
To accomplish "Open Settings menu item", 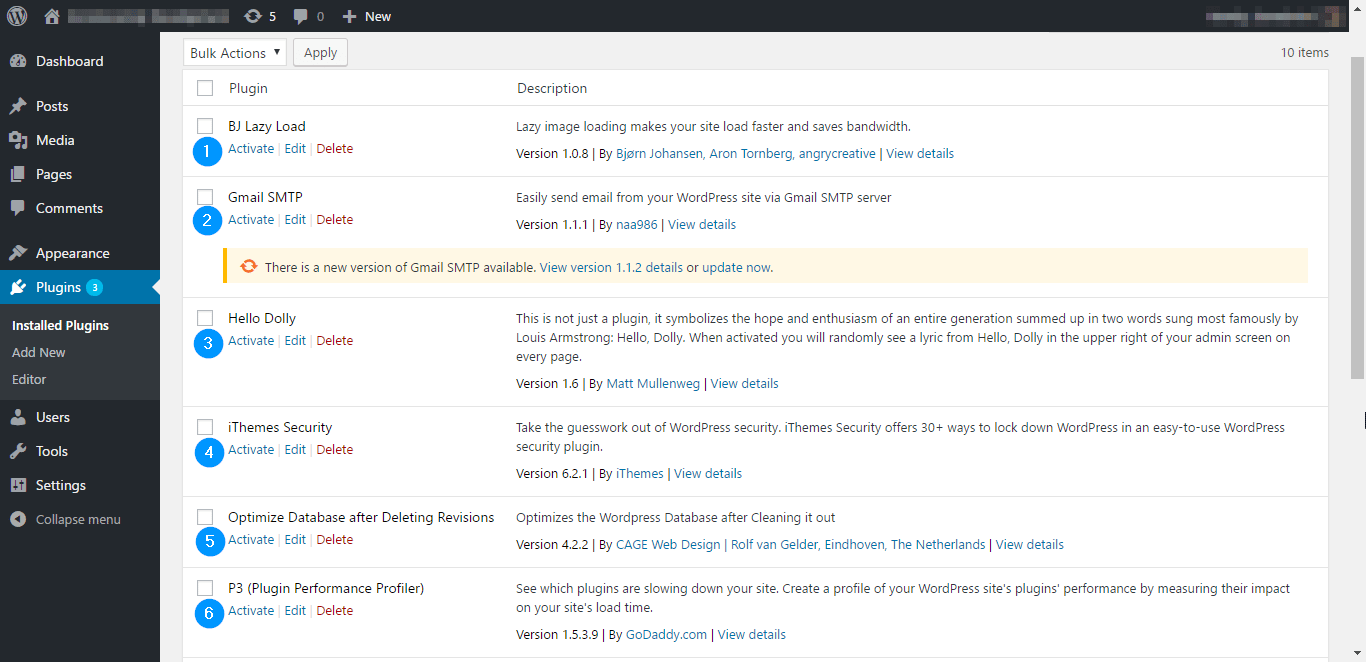I will [80, 485].
